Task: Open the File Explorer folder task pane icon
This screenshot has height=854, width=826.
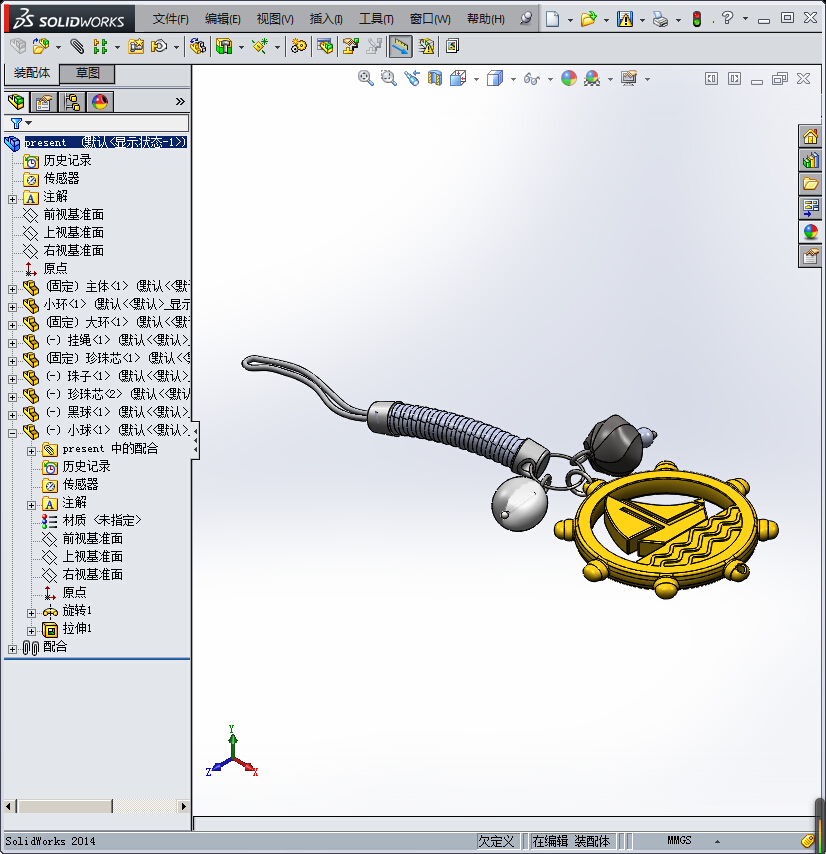Action: pyautogui.click(x=811, y=184)
